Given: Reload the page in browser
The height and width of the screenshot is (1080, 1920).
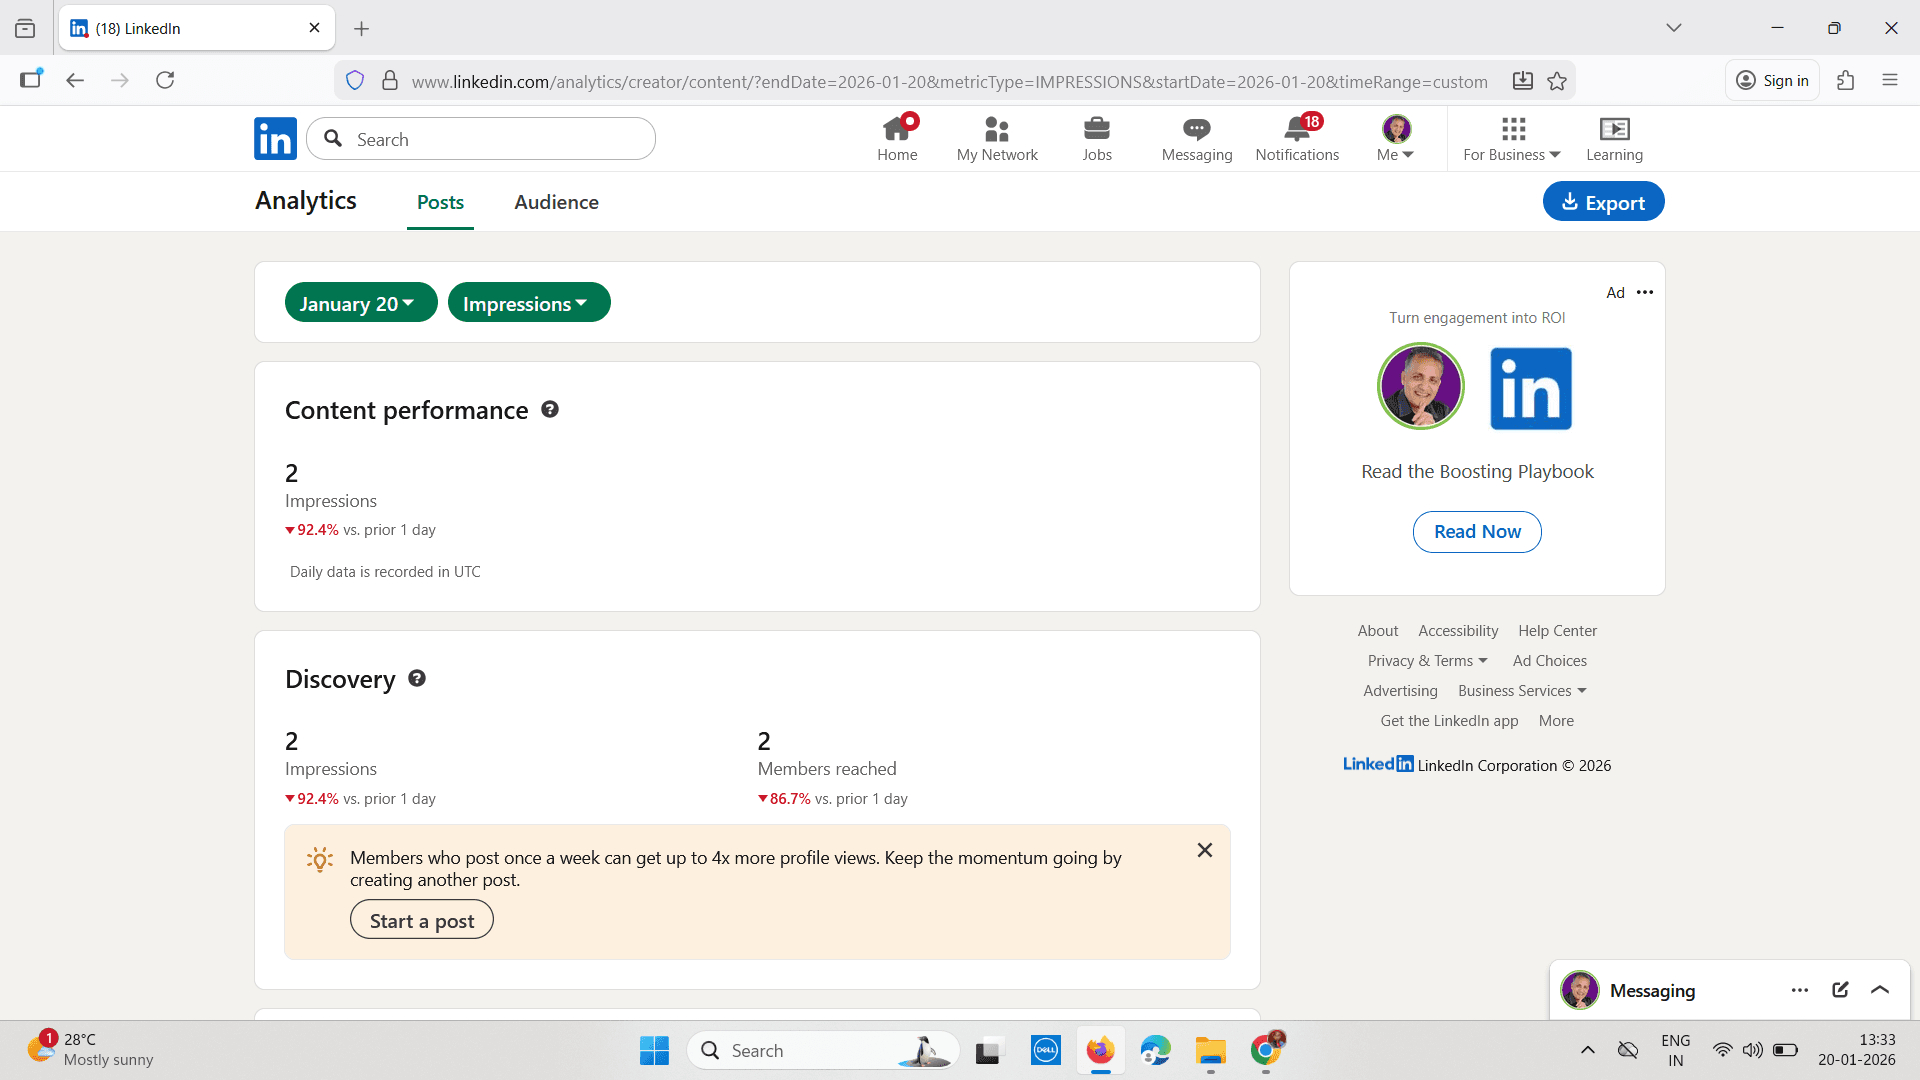Looking at the screenshot, I should pos(165,80).
